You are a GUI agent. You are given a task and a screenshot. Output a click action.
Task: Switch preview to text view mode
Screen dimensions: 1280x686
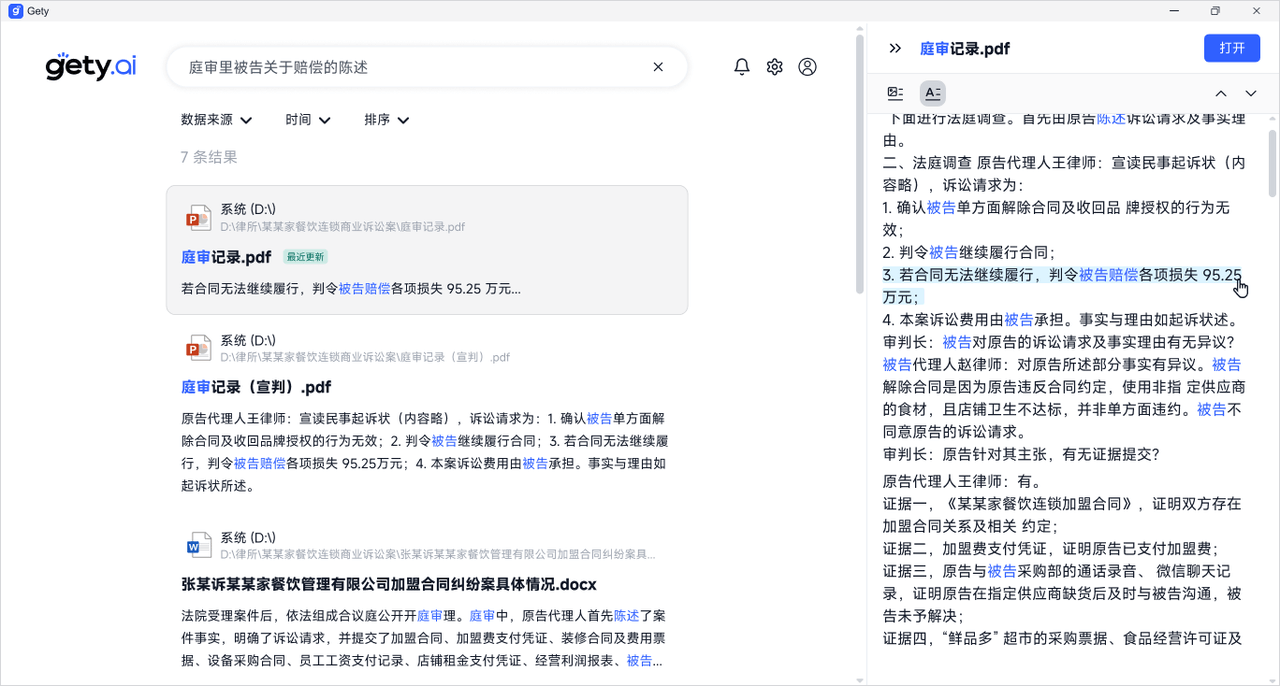932,93
